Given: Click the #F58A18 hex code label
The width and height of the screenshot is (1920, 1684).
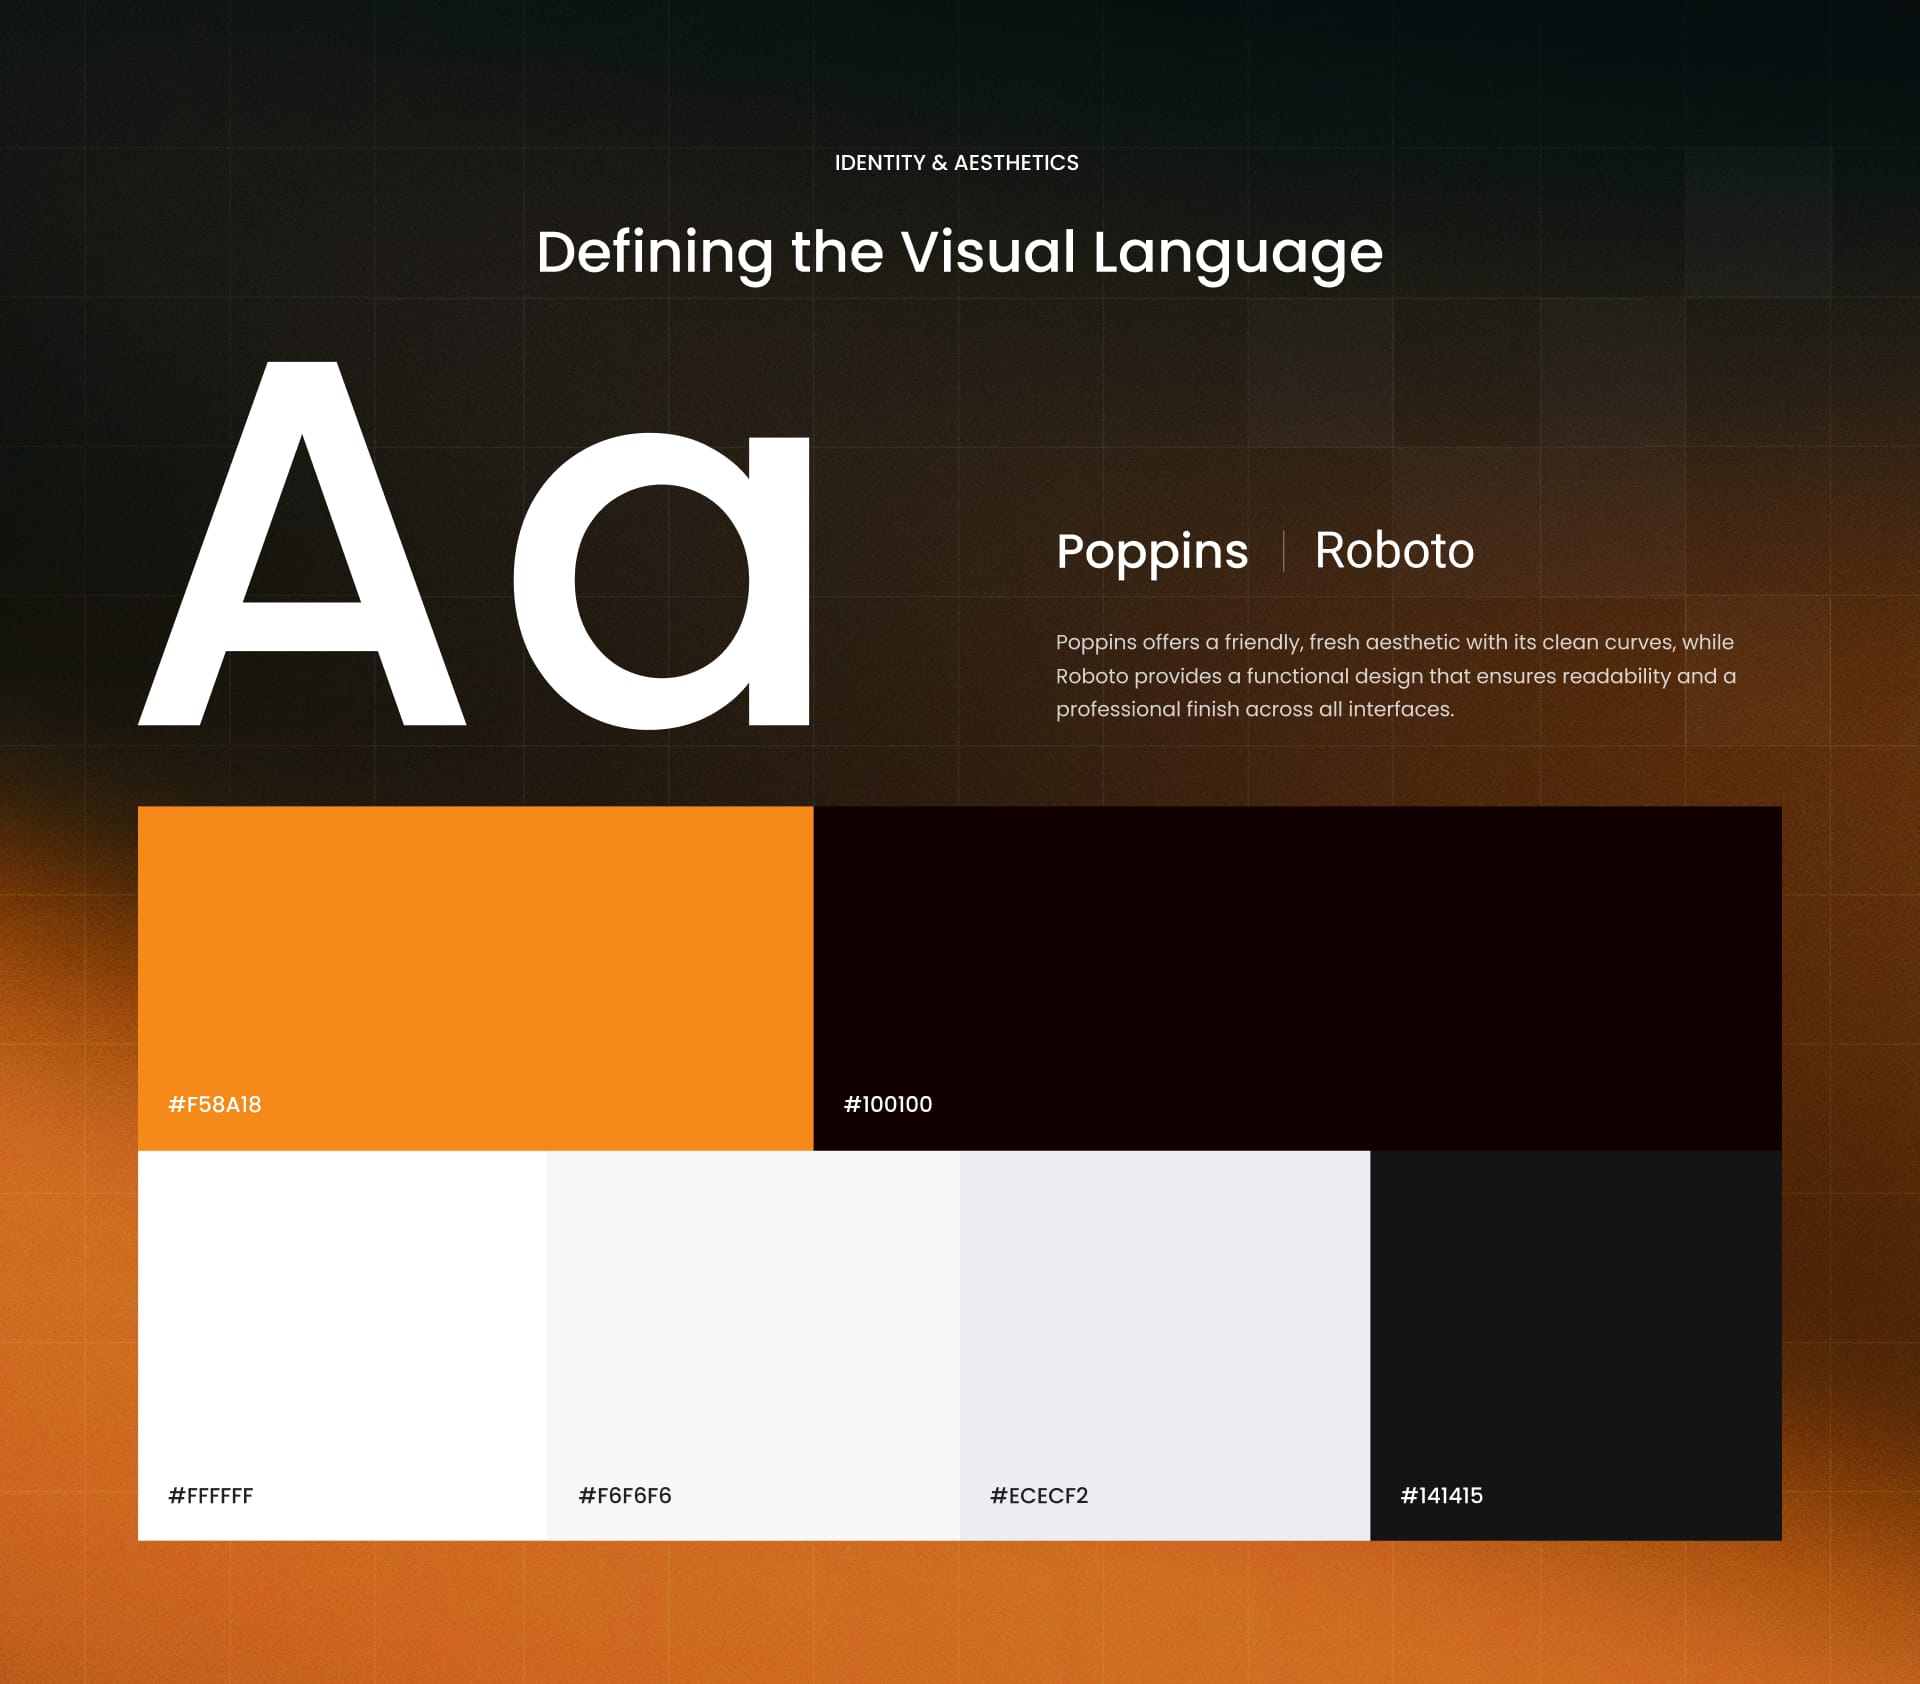Looking at the screenshot, I should coord(216,1105).
